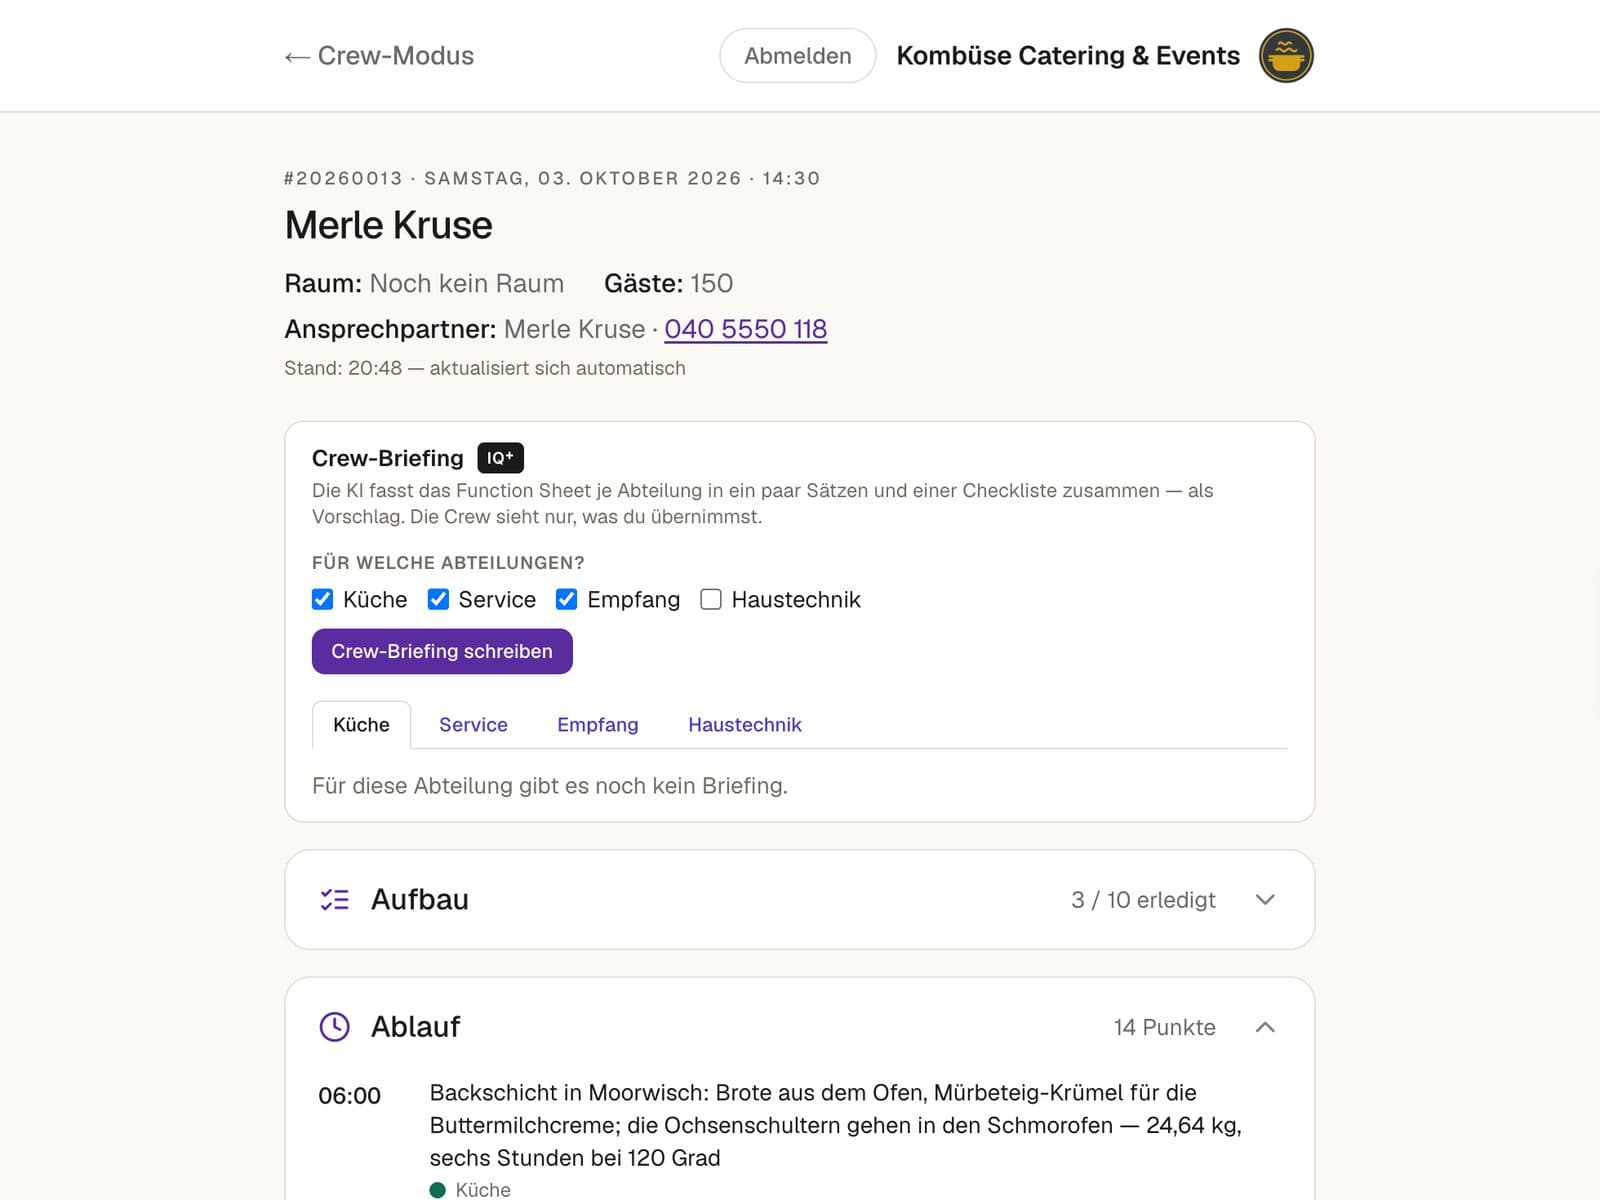Click the 'FÜR WELCHE ABTEILUNGEN?' label
The height and width of the screenshot is (1200, 1600).
click(448, 563)
